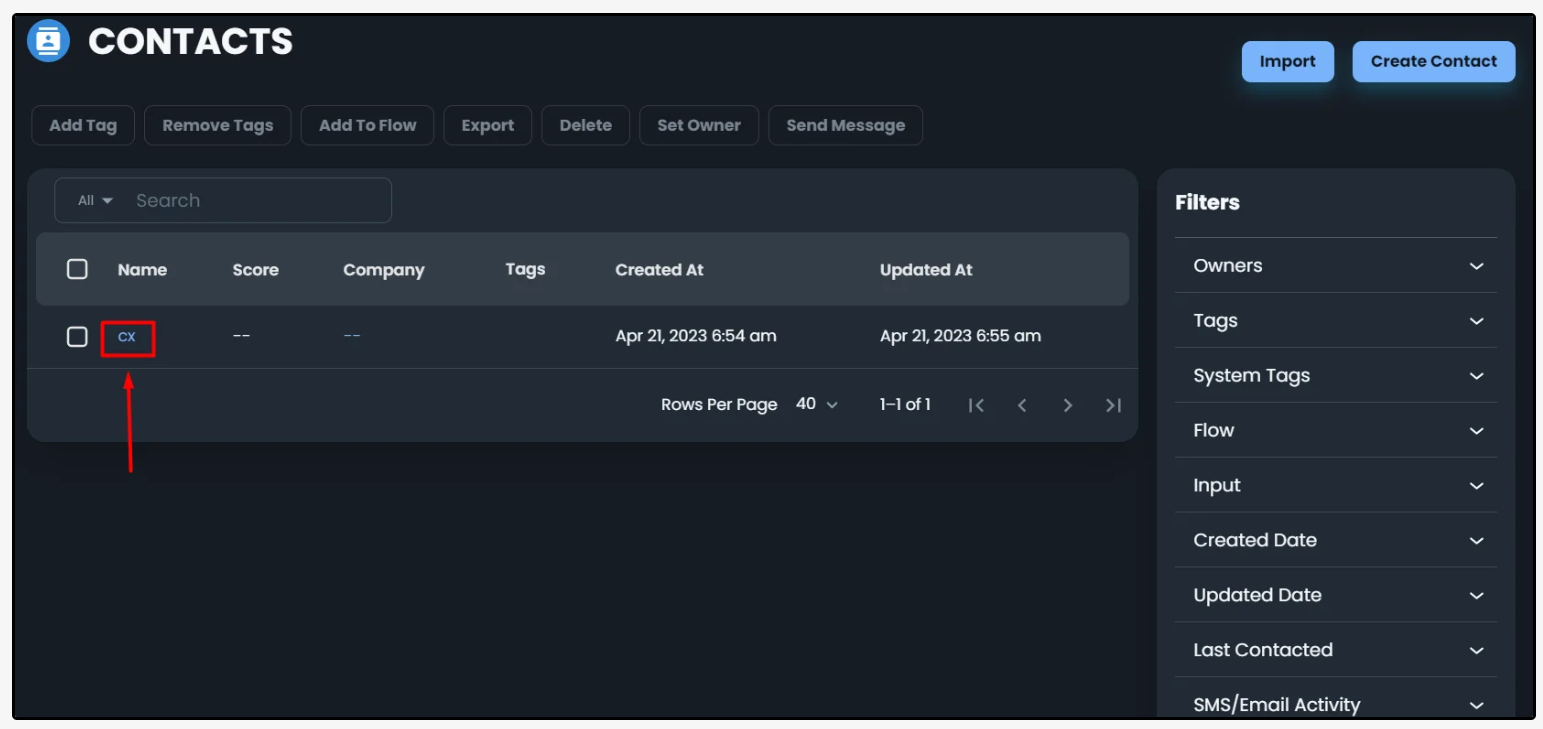Go to first page of results
This screenshot has height=729, width=1543.
977,405
